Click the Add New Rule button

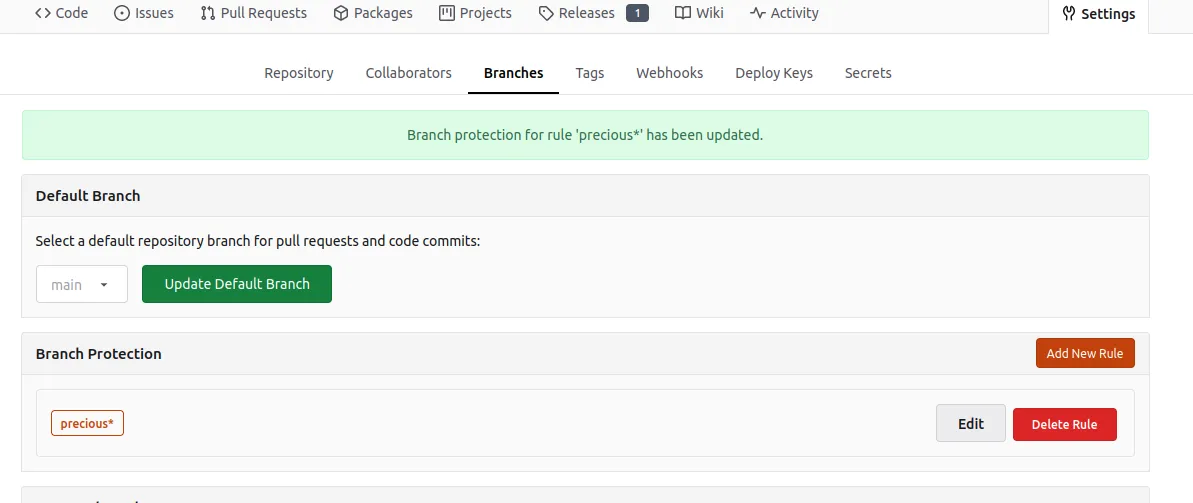click(x=1085, y=353)
